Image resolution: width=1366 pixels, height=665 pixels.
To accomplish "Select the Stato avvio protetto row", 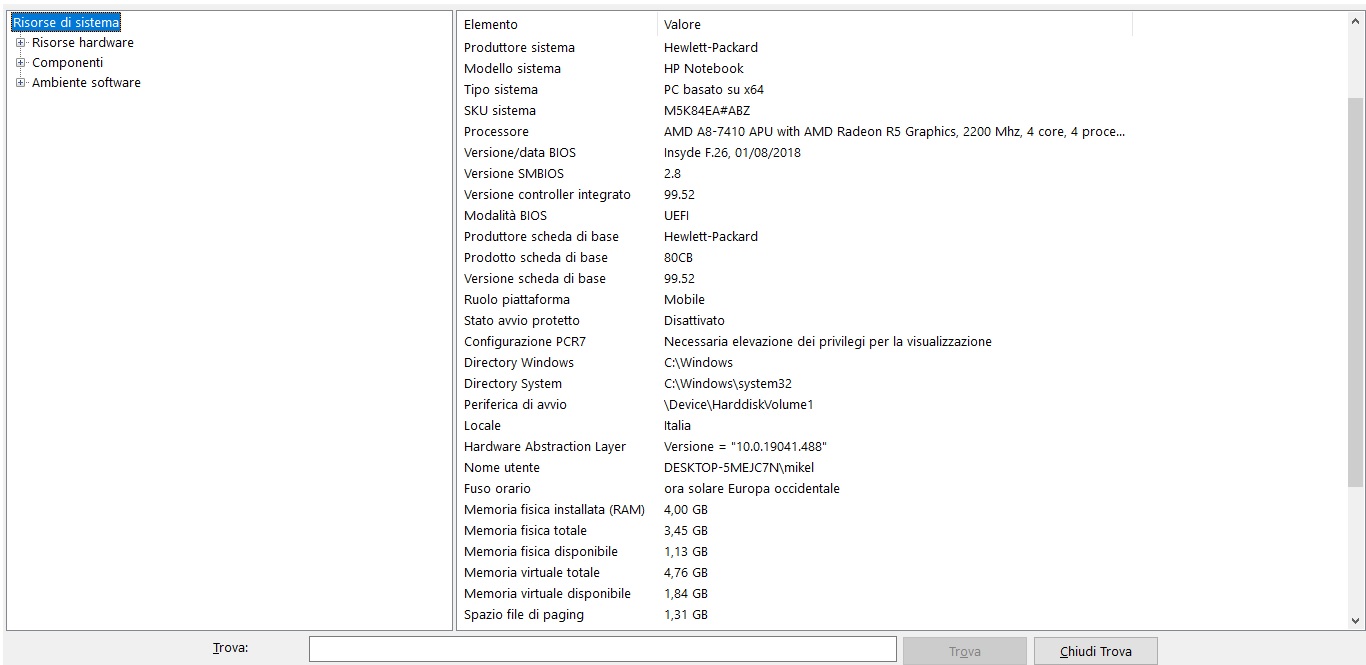I will click(795, 320).
